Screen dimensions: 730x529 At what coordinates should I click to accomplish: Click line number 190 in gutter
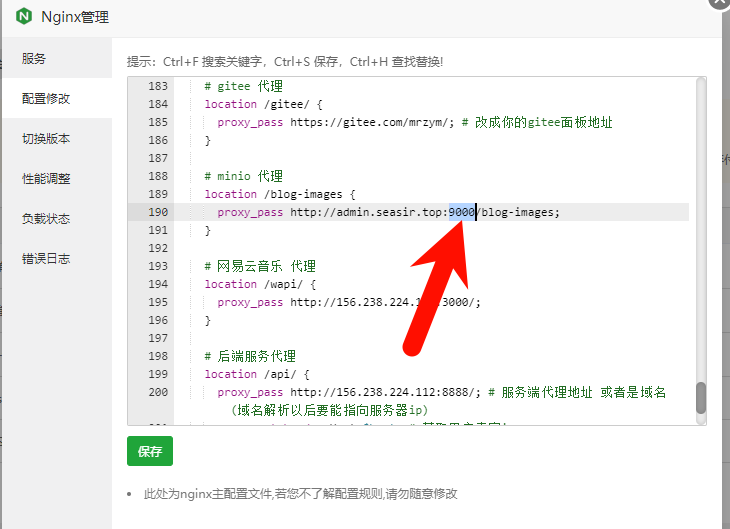pyautogui.click(x=158, y=212)
